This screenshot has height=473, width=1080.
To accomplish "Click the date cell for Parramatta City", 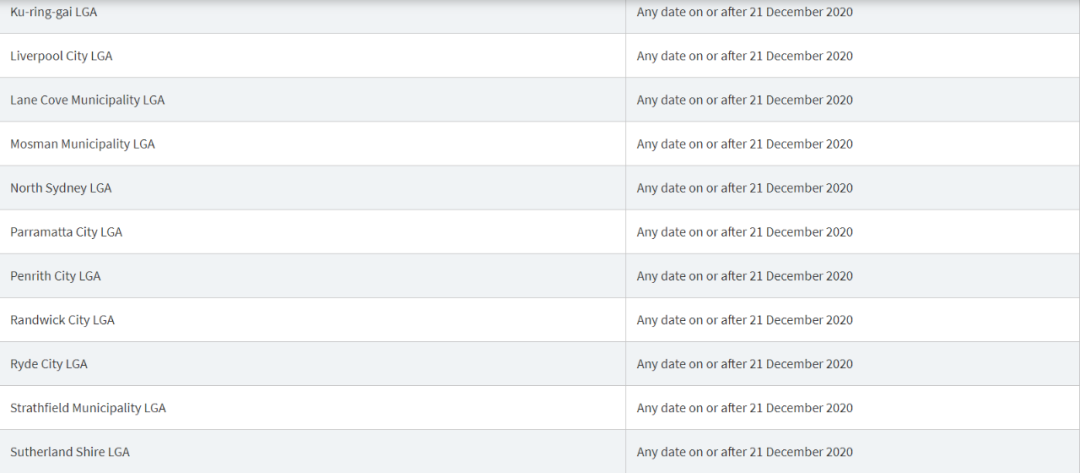I will tap(853, 232).
